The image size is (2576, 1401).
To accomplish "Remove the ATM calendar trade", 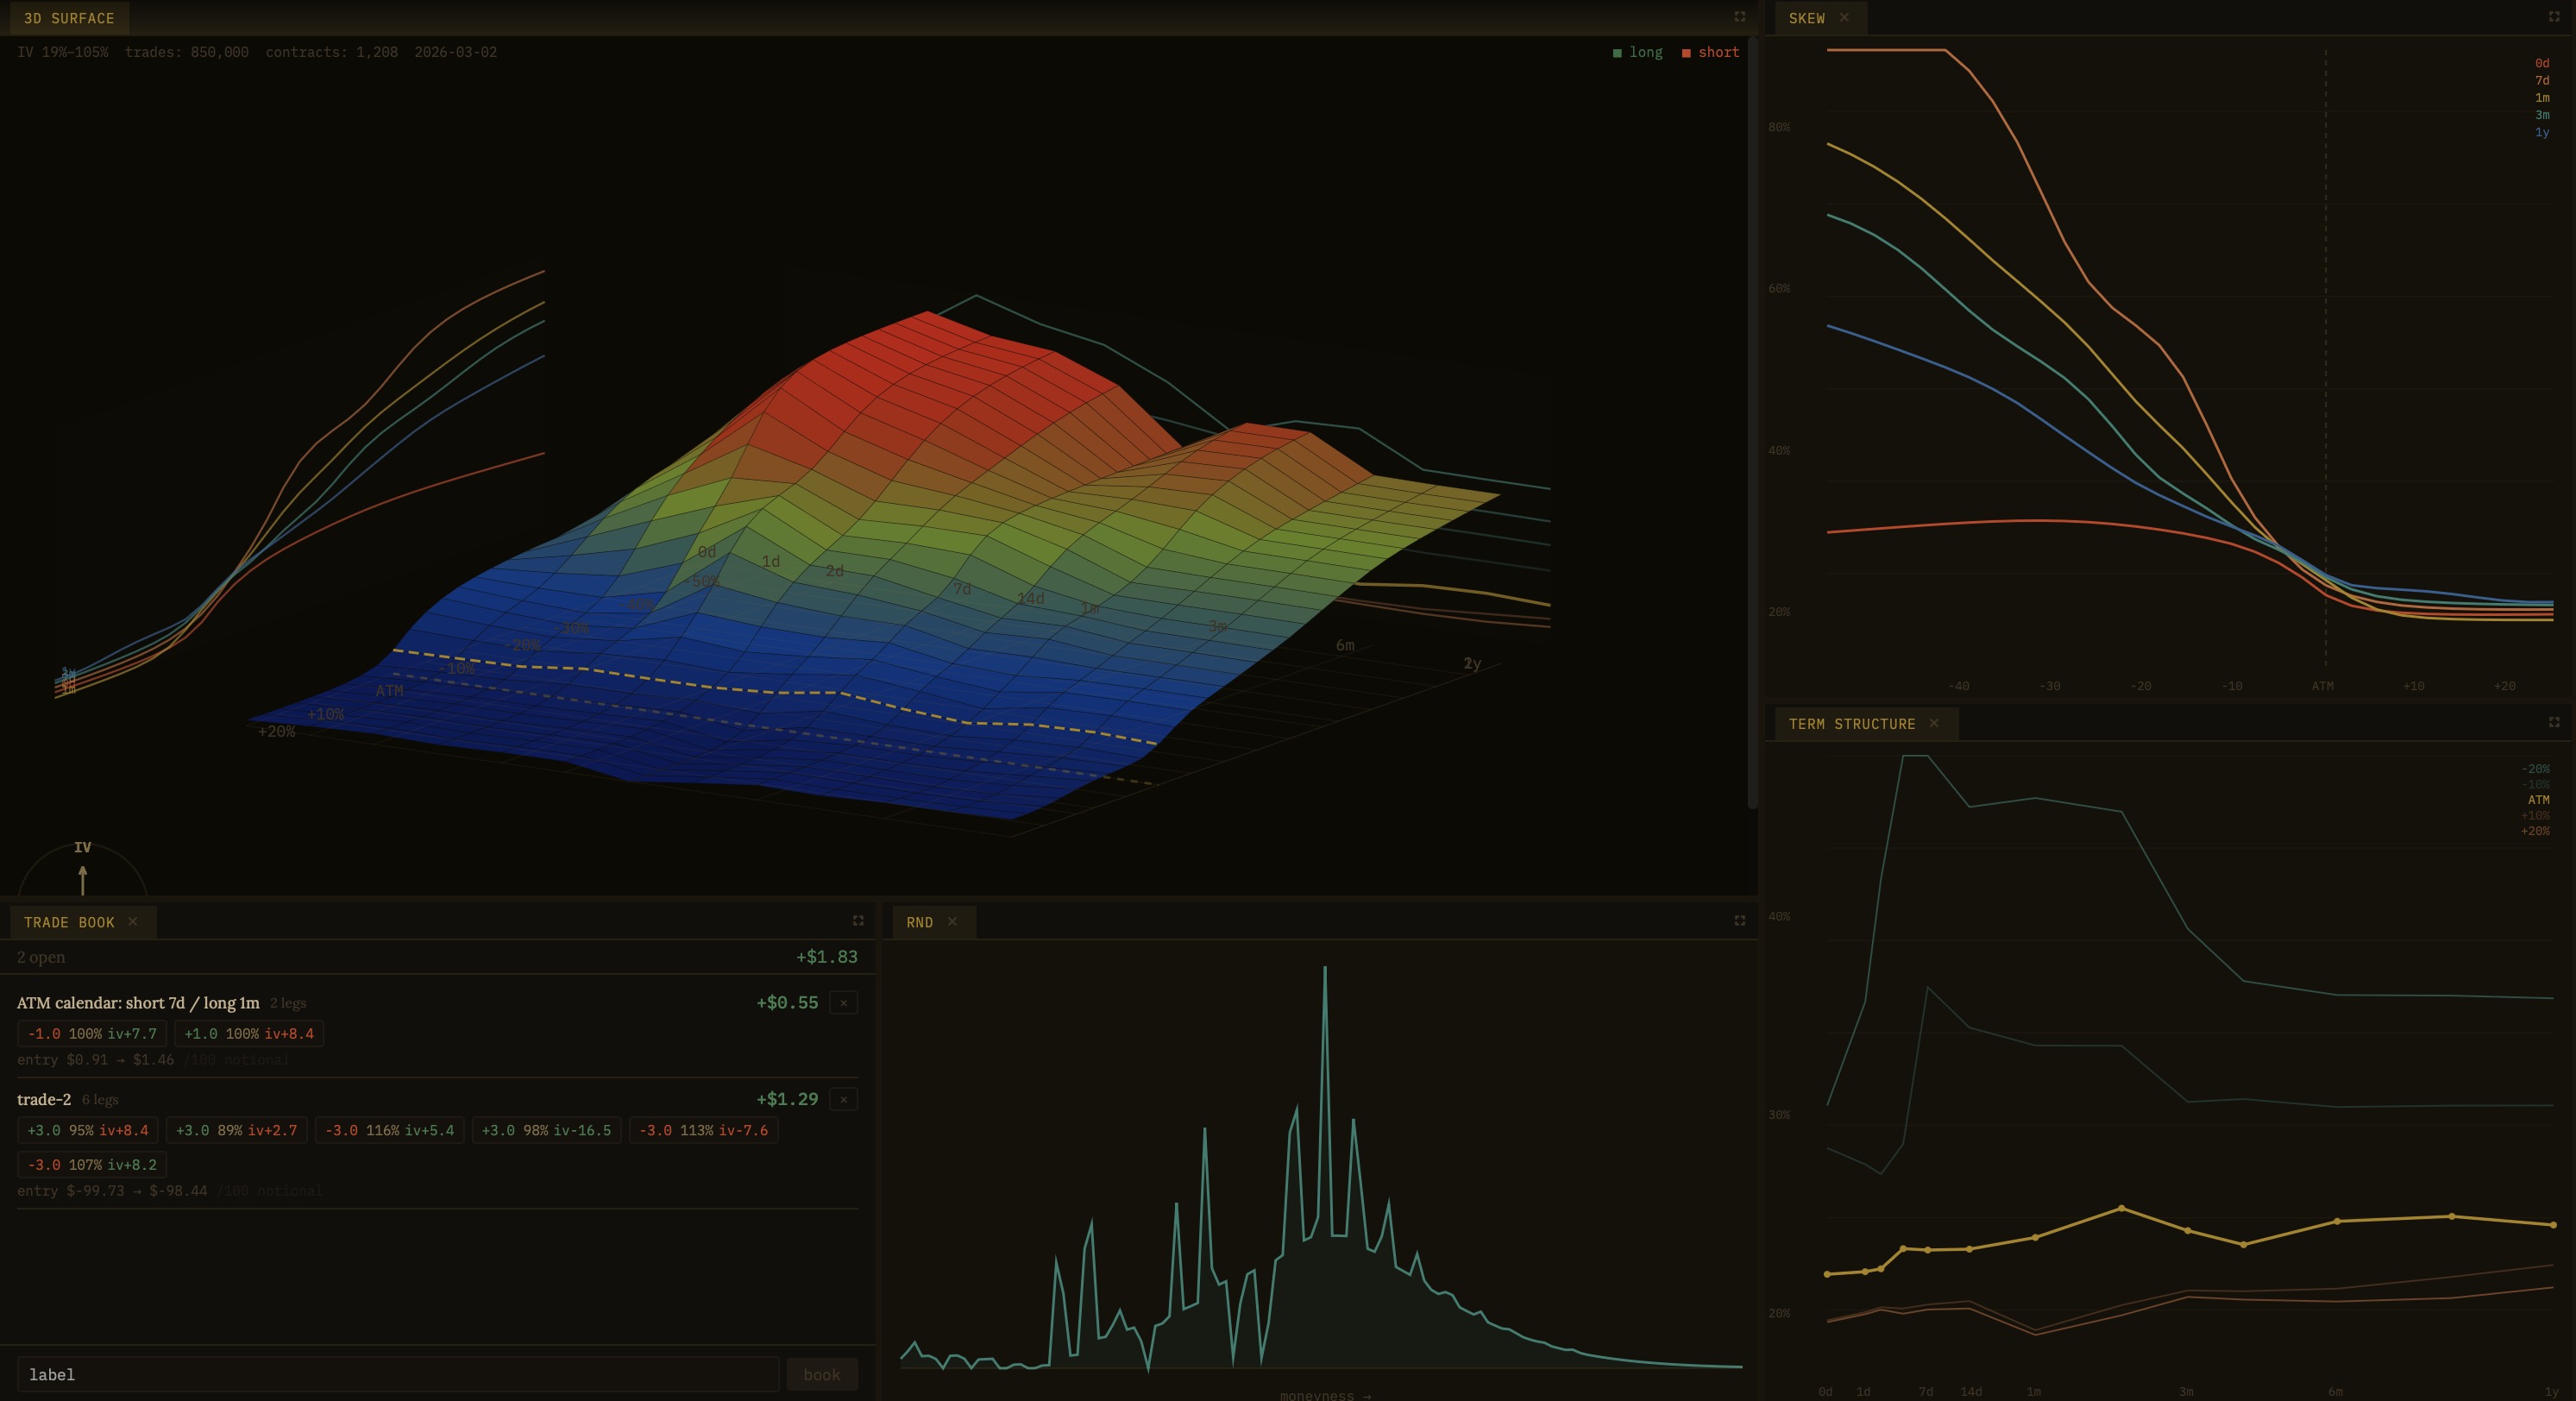I will pyautogui.click(x=843, y=1003).
